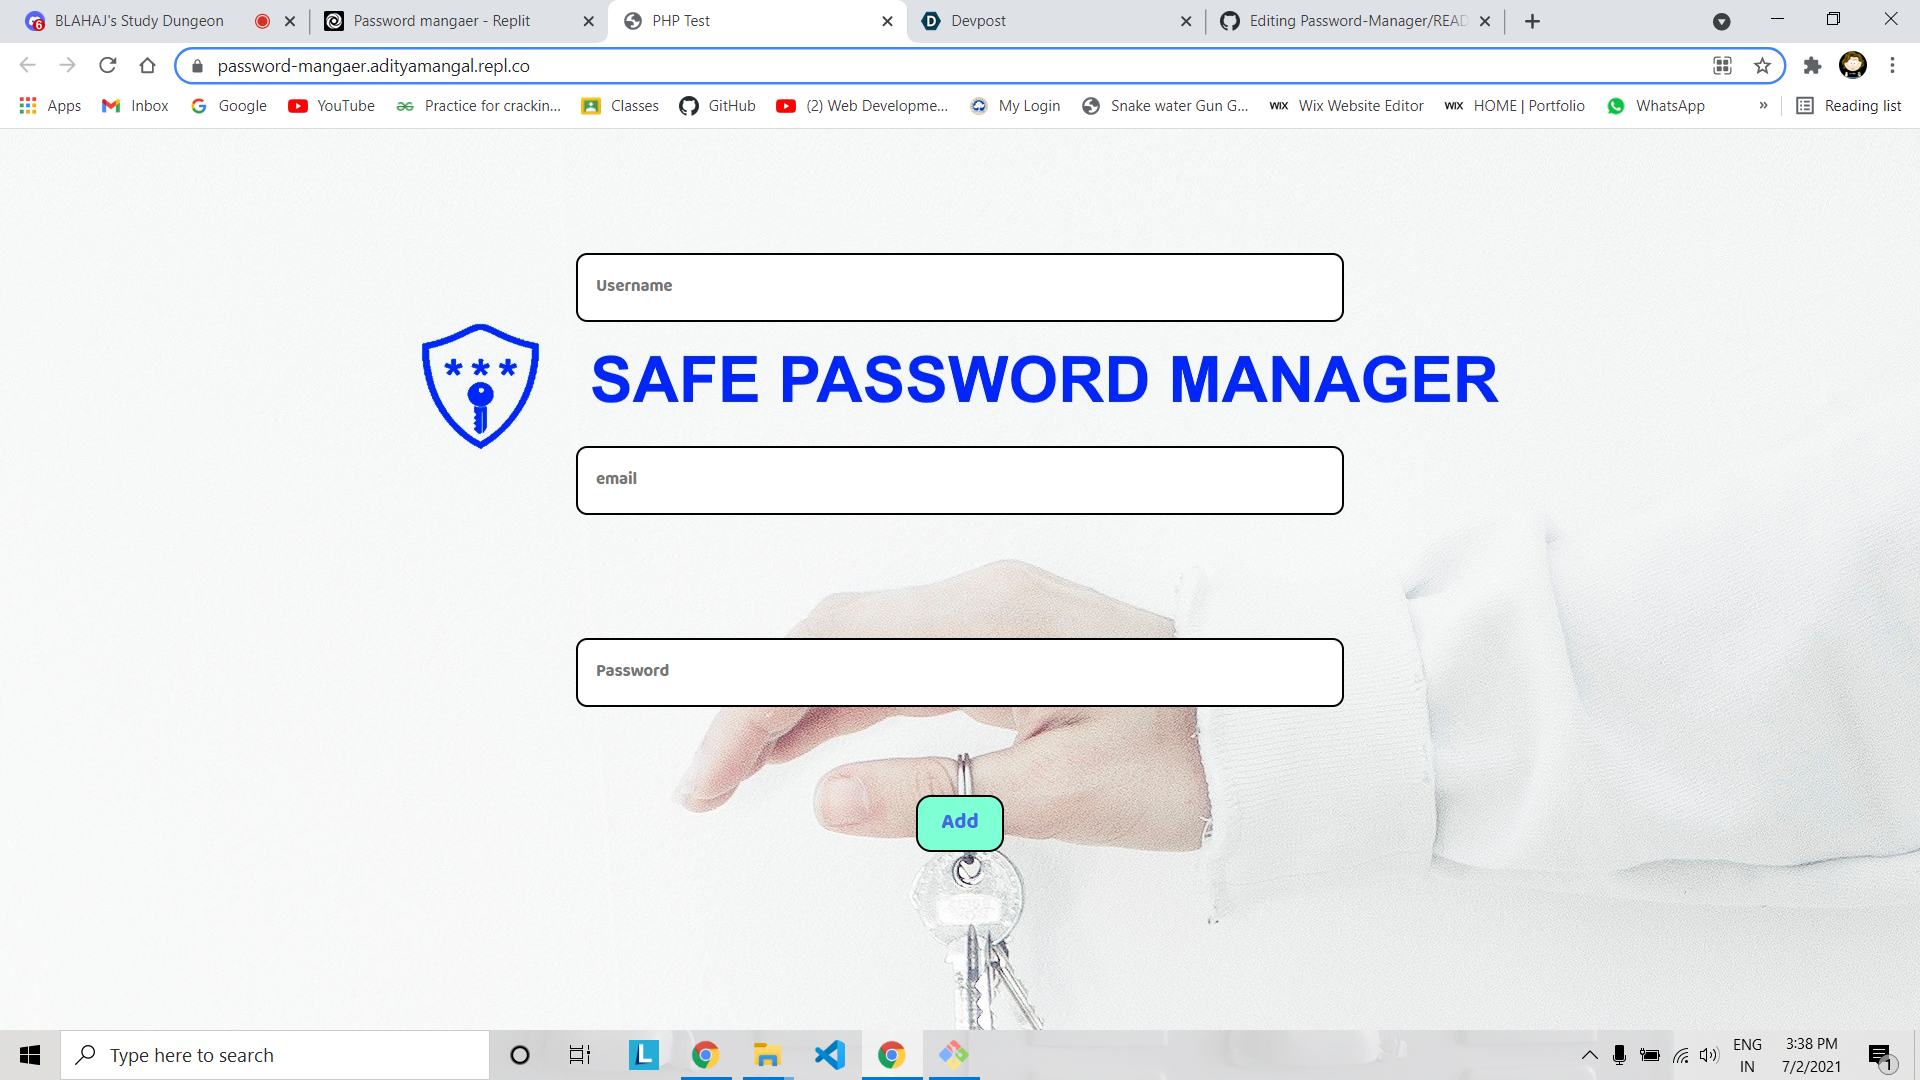Bookmark this page with star icon
1920x1080 pixels.
coord(1762,66)
